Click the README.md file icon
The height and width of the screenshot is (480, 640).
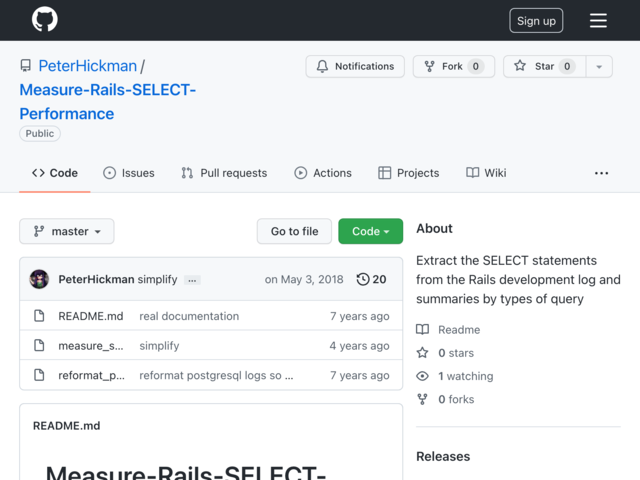[x=39, y=316]
